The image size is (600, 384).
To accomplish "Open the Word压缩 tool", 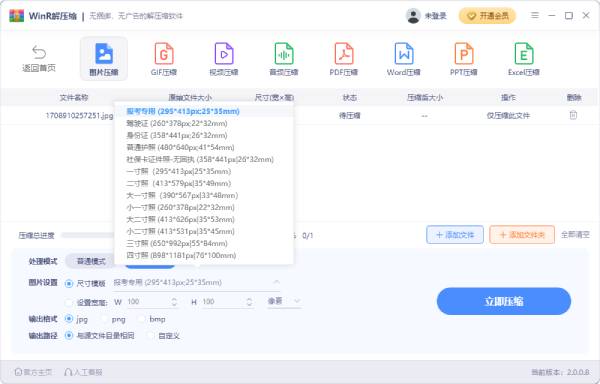I will pyautogui.click(x=404, y=59).
